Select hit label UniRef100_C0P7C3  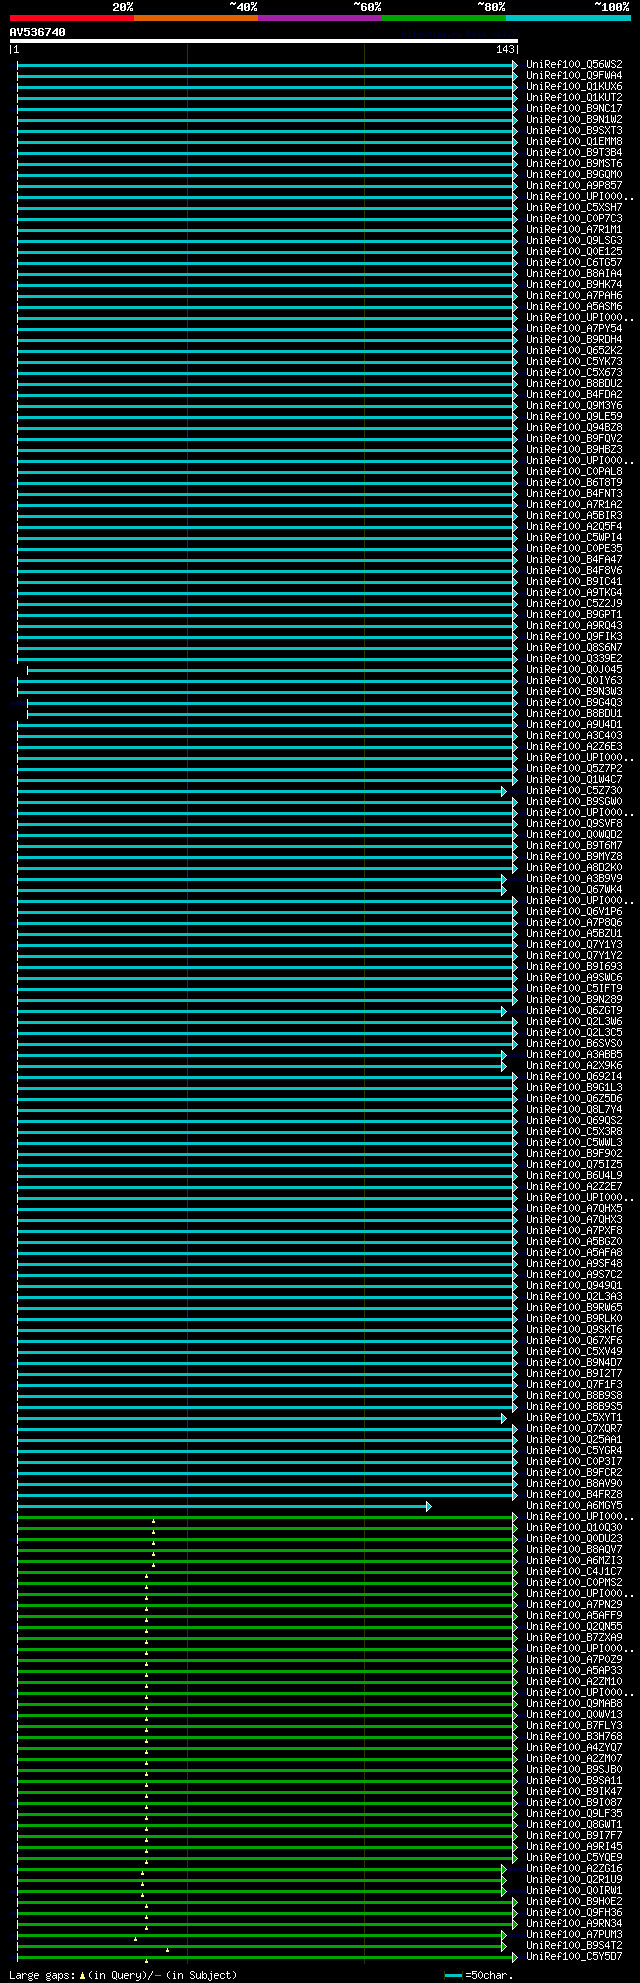click(x=574, y=219)
